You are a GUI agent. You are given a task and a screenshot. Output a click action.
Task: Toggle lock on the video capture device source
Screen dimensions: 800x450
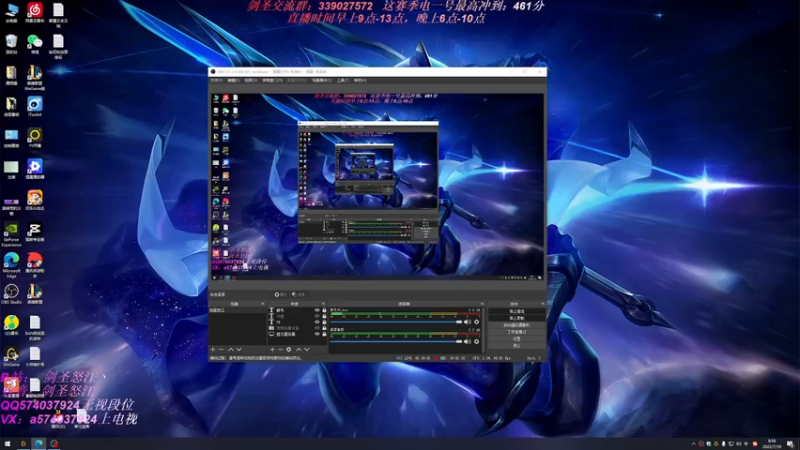click(x=324, y=328)
